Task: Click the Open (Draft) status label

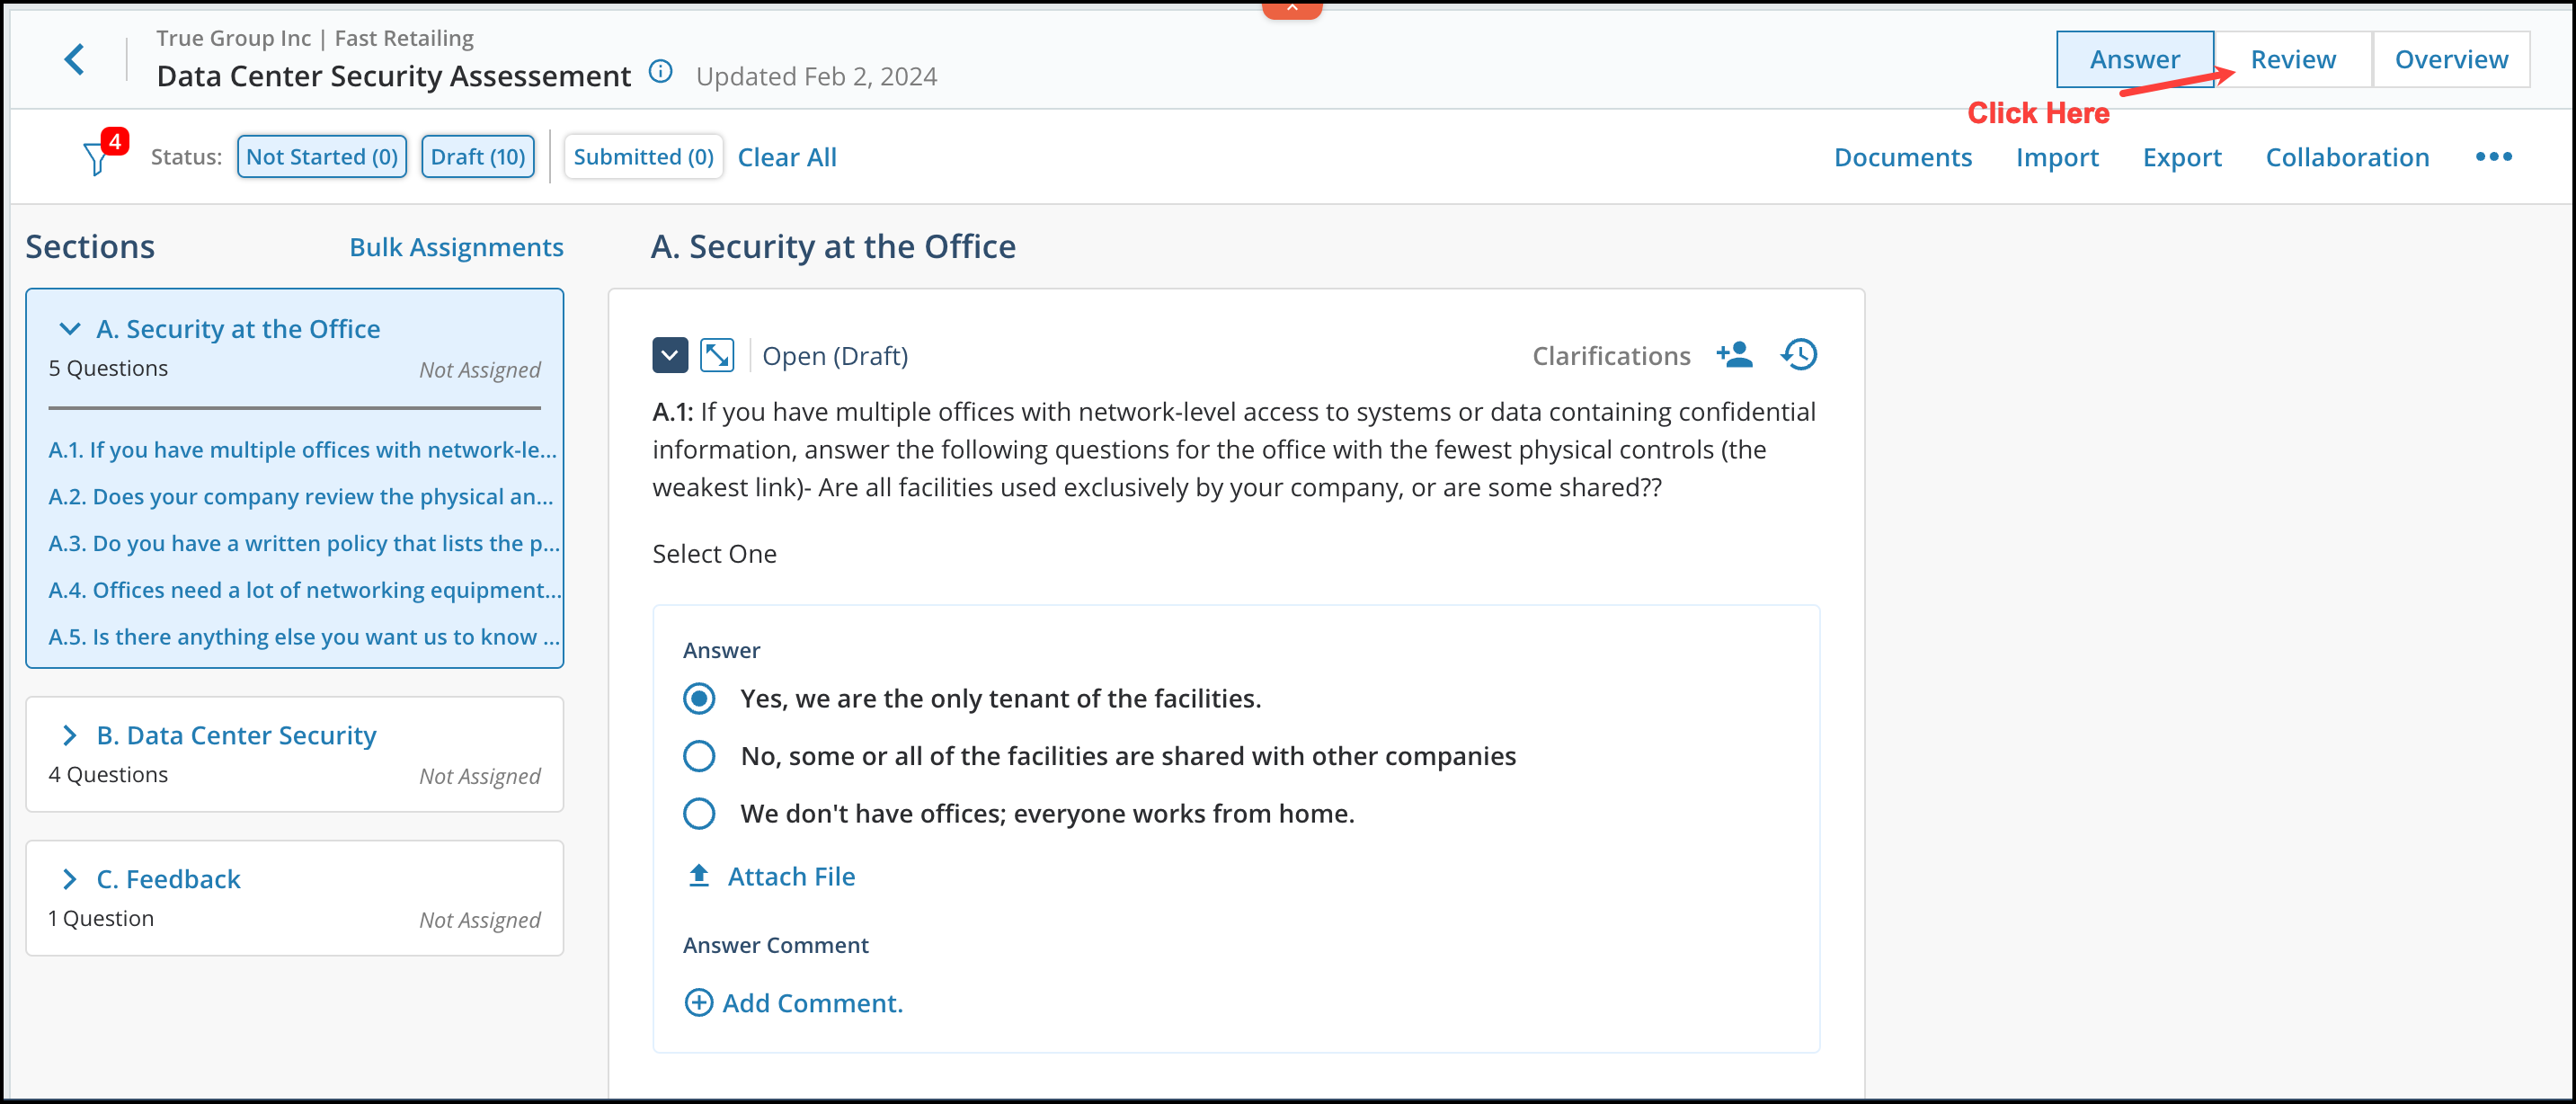Action: tap(835, 356)
